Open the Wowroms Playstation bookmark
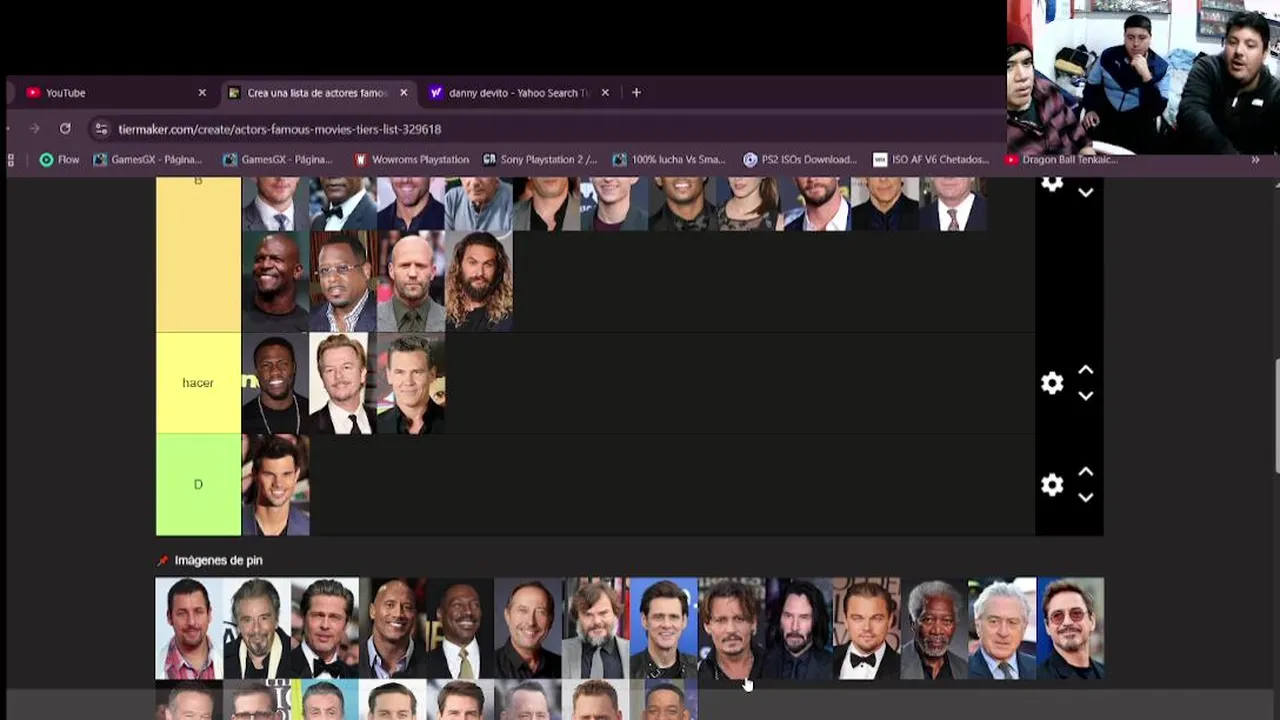The image size is (1280, 720). tap(411, 159)
